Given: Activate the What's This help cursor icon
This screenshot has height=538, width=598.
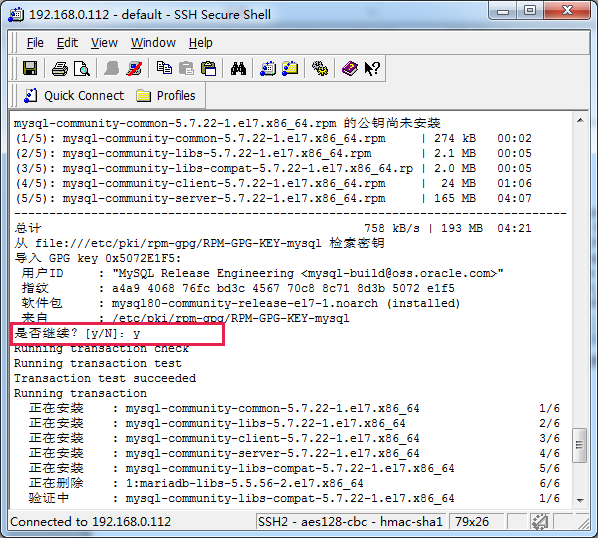Looking at the screenshot, I should tap(372, 69).
